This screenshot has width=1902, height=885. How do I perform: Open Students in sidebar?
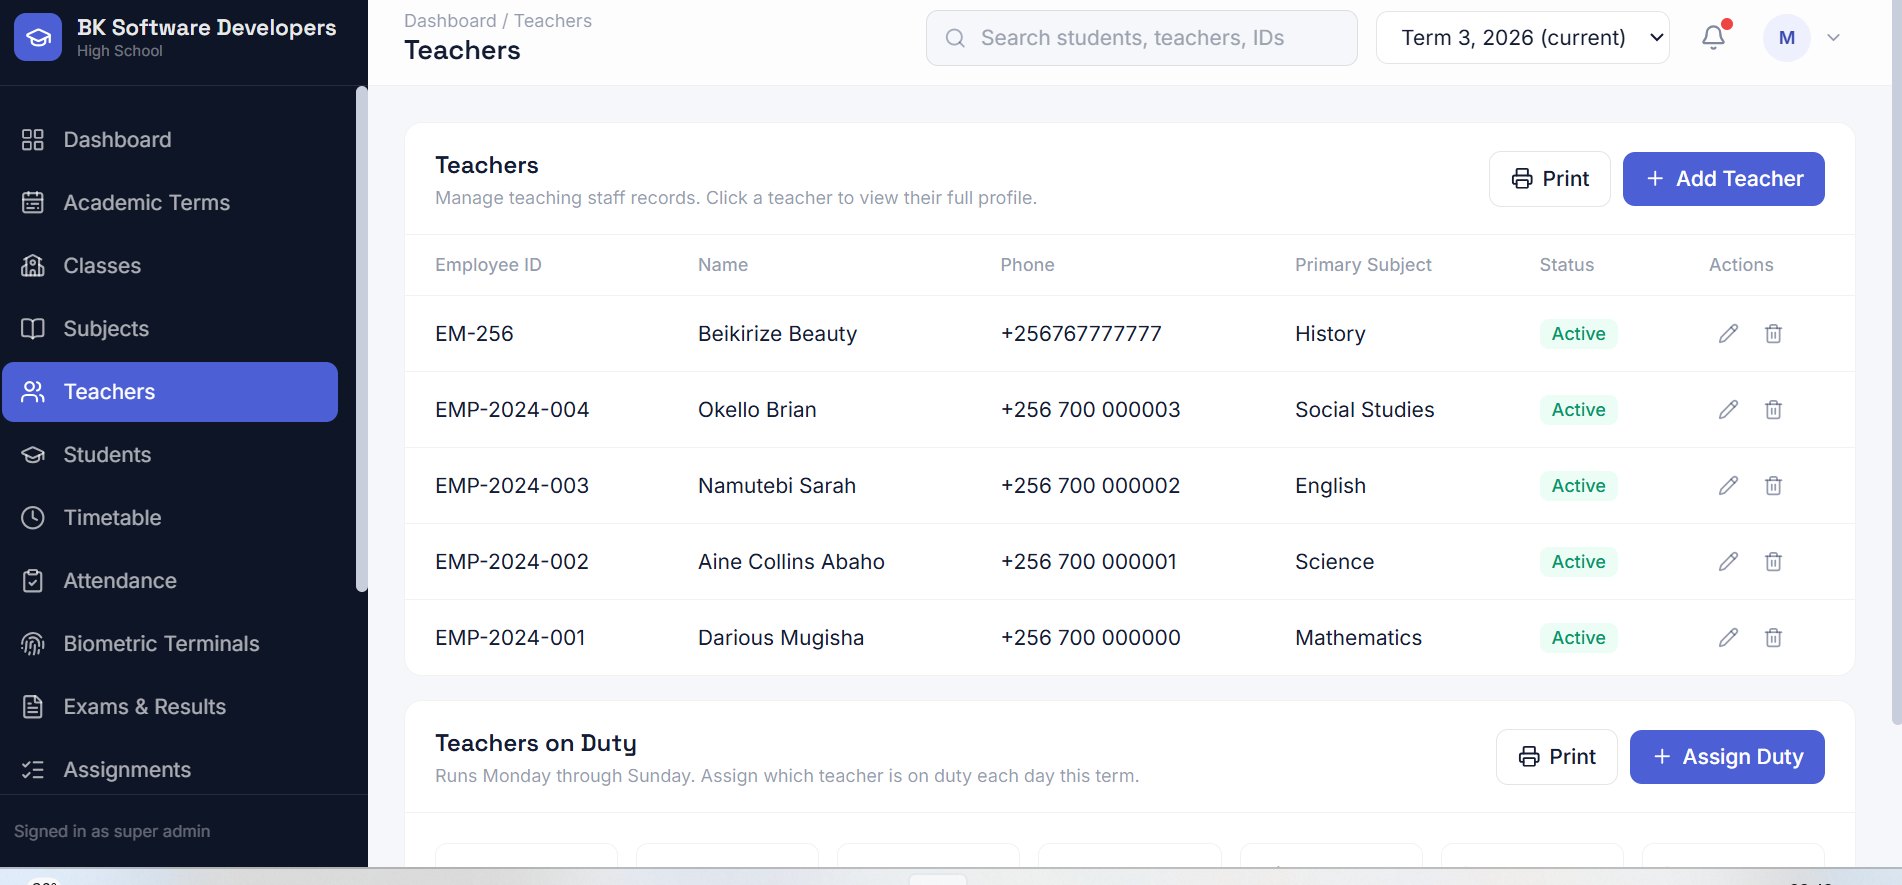point(170,455)
